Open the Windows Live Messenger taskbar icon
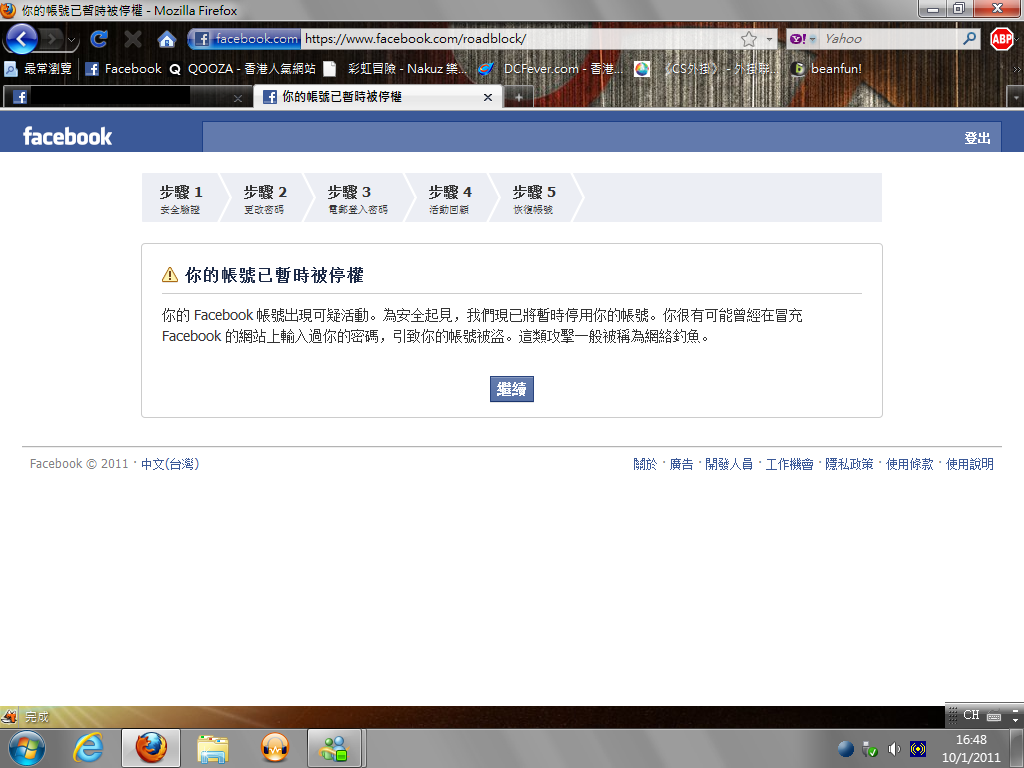Viewport: 1024px width, 768px height. [x=334, y=748]
